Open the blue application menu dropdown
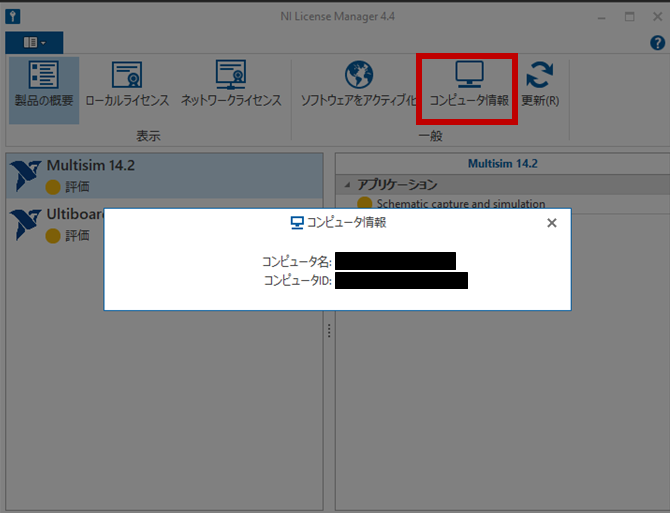 pyautogui.click(x=35, y=43)
